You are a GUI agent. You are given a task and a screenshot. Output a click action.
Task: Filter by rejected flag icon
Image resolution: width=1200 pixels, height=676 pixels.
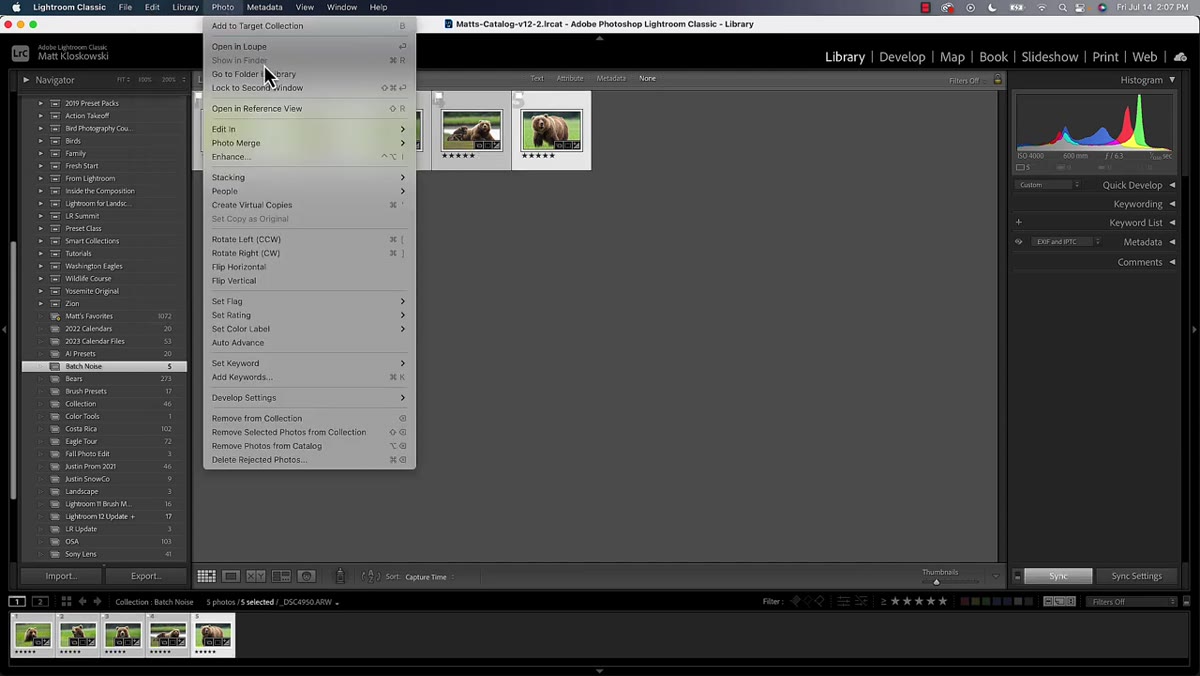[x=821, y=601]
